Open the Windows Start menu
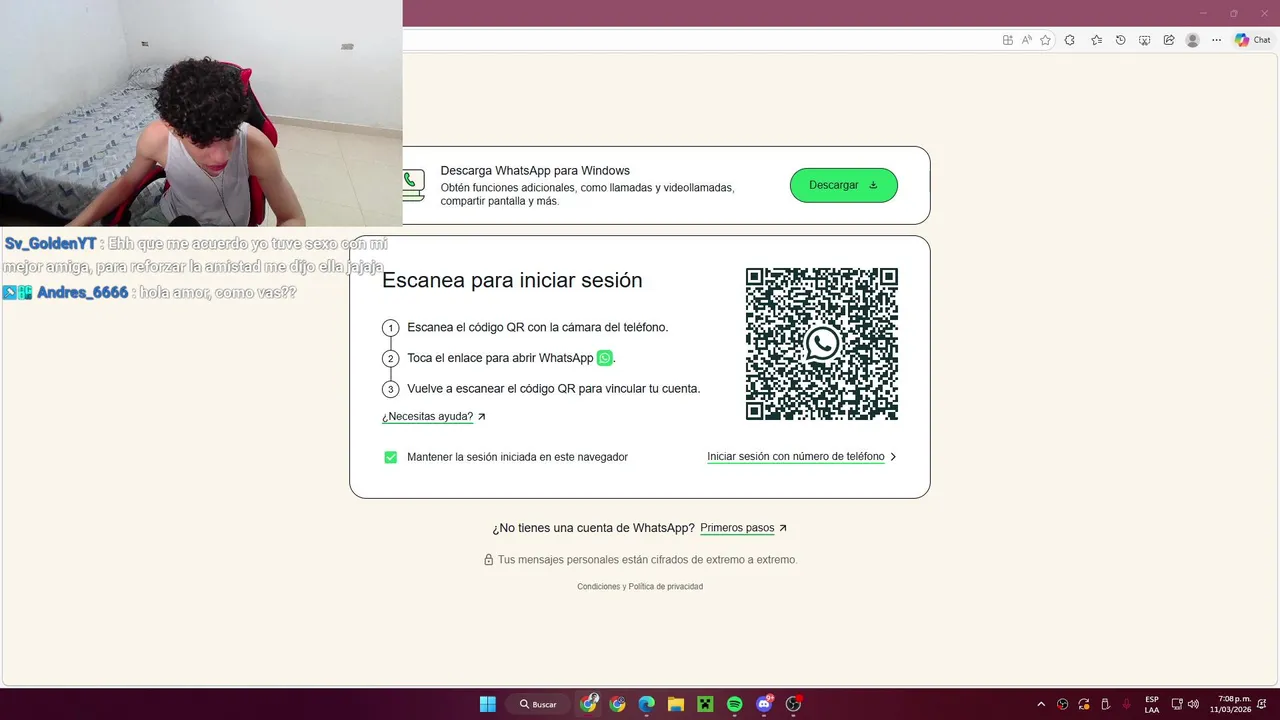This screenshot has width=1280, height=720. [x=487, y=704]
